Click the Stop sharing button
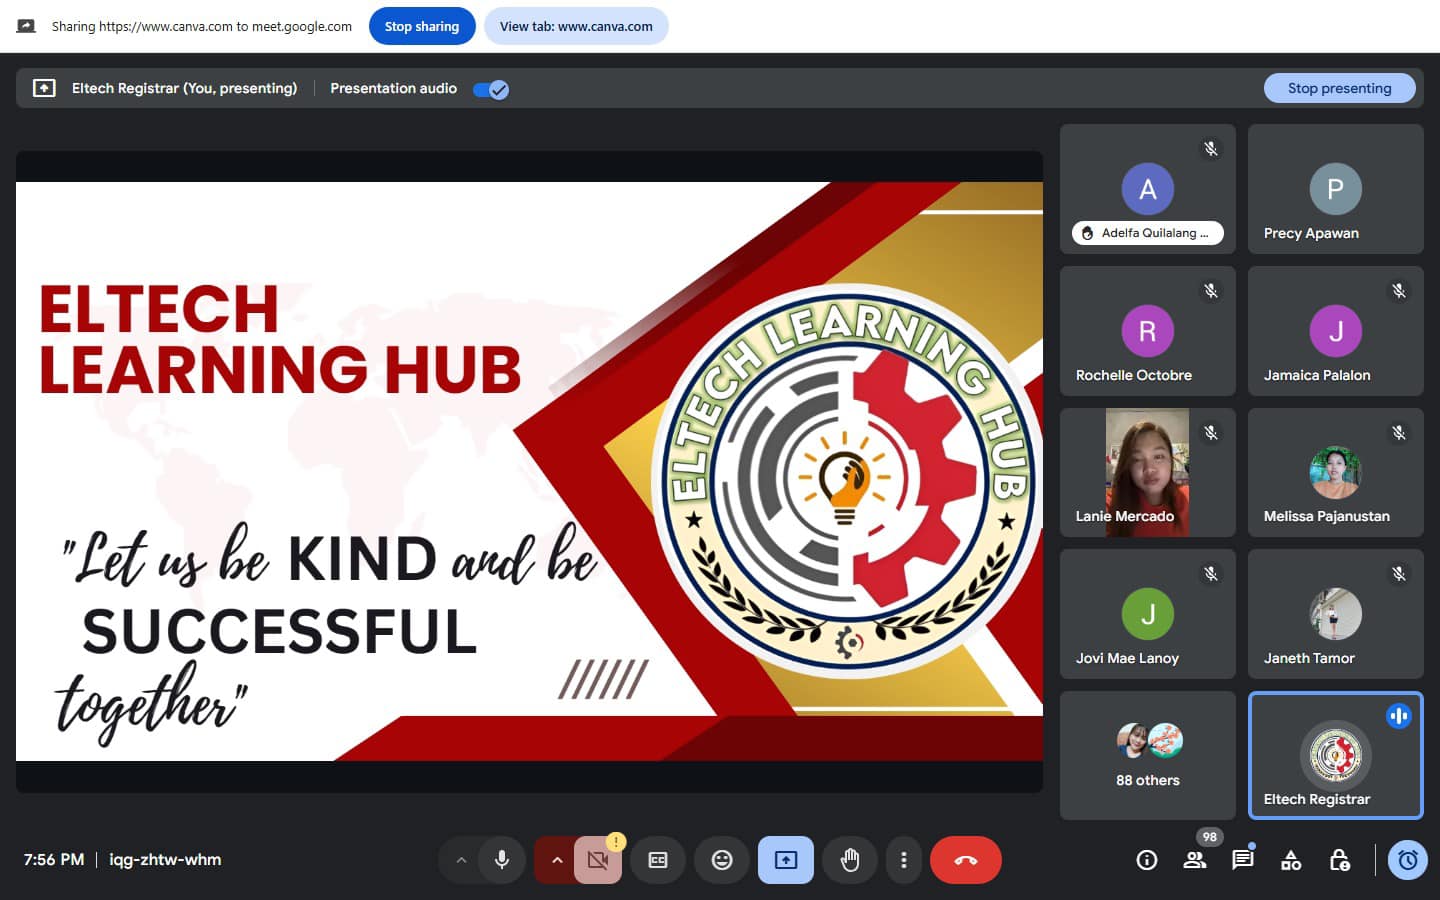 click(422, 26)
